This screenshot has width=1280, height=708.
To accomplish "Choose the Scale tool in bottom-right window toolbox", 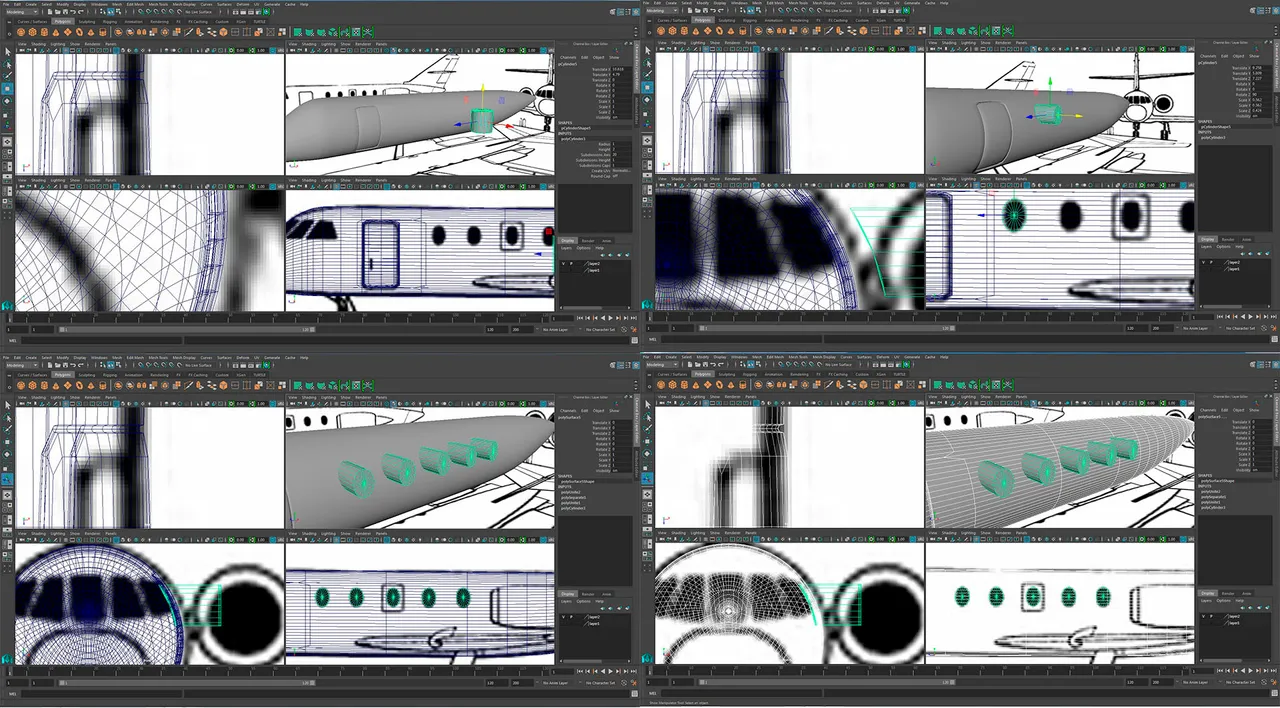I will pyautogui.click(x=648, y=469).
